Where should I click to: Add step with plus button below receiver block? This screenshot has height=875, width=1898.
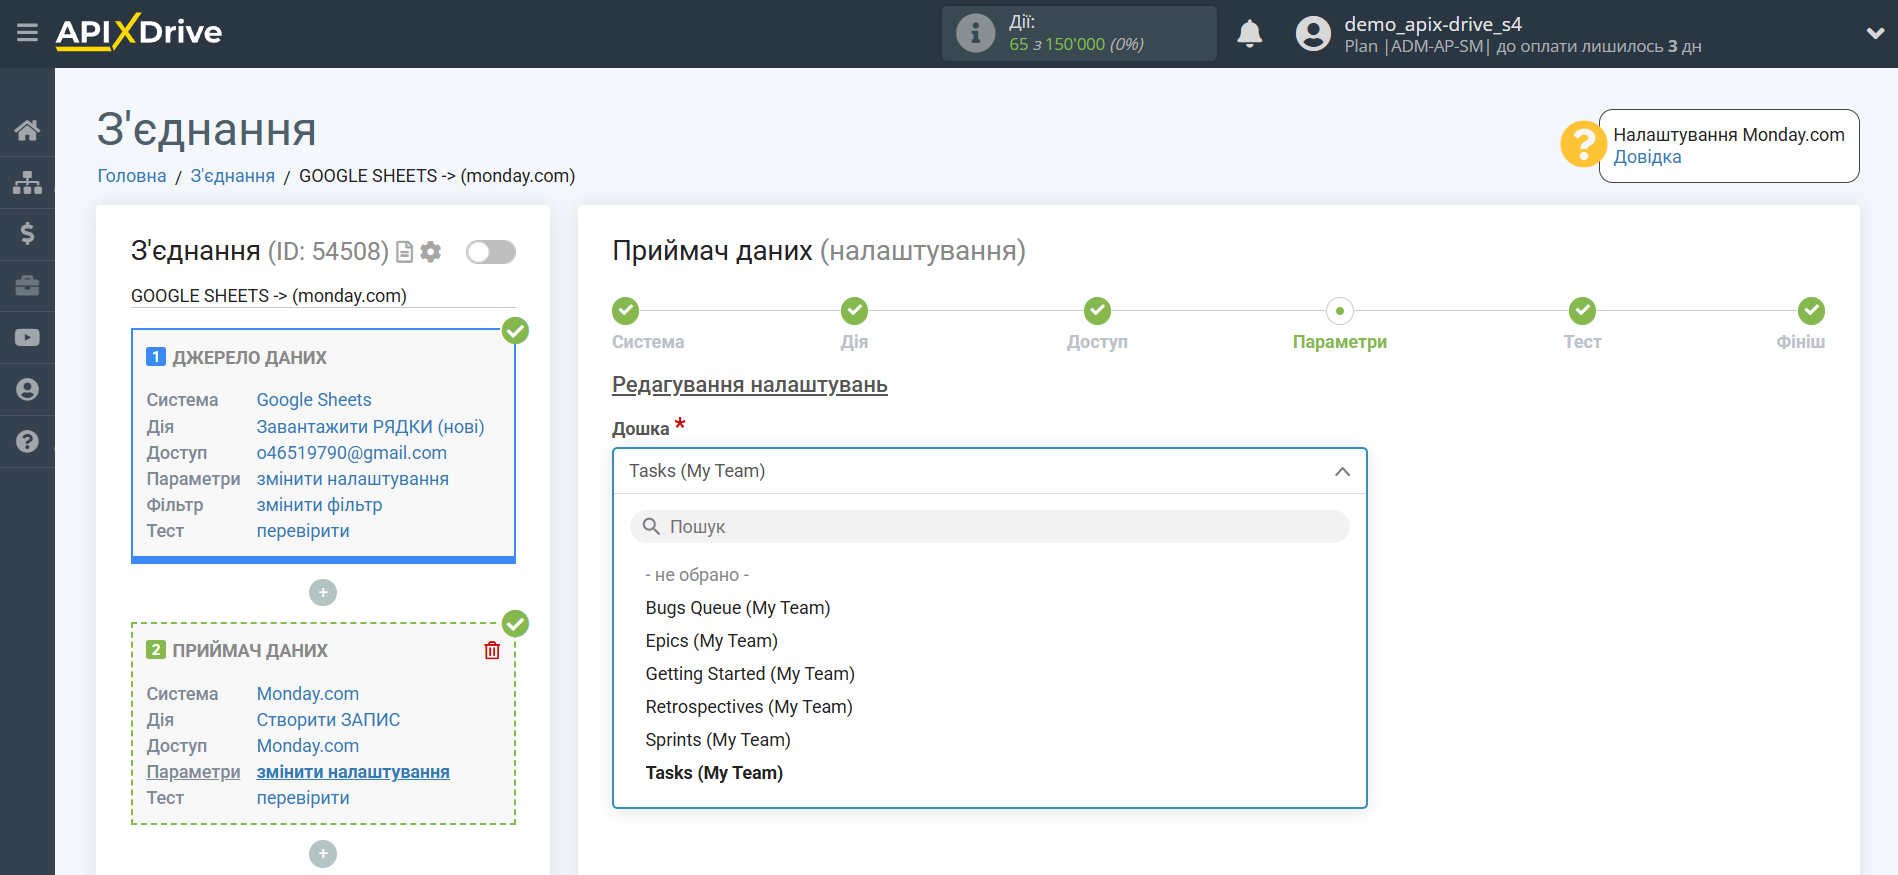tap(323, 854)
